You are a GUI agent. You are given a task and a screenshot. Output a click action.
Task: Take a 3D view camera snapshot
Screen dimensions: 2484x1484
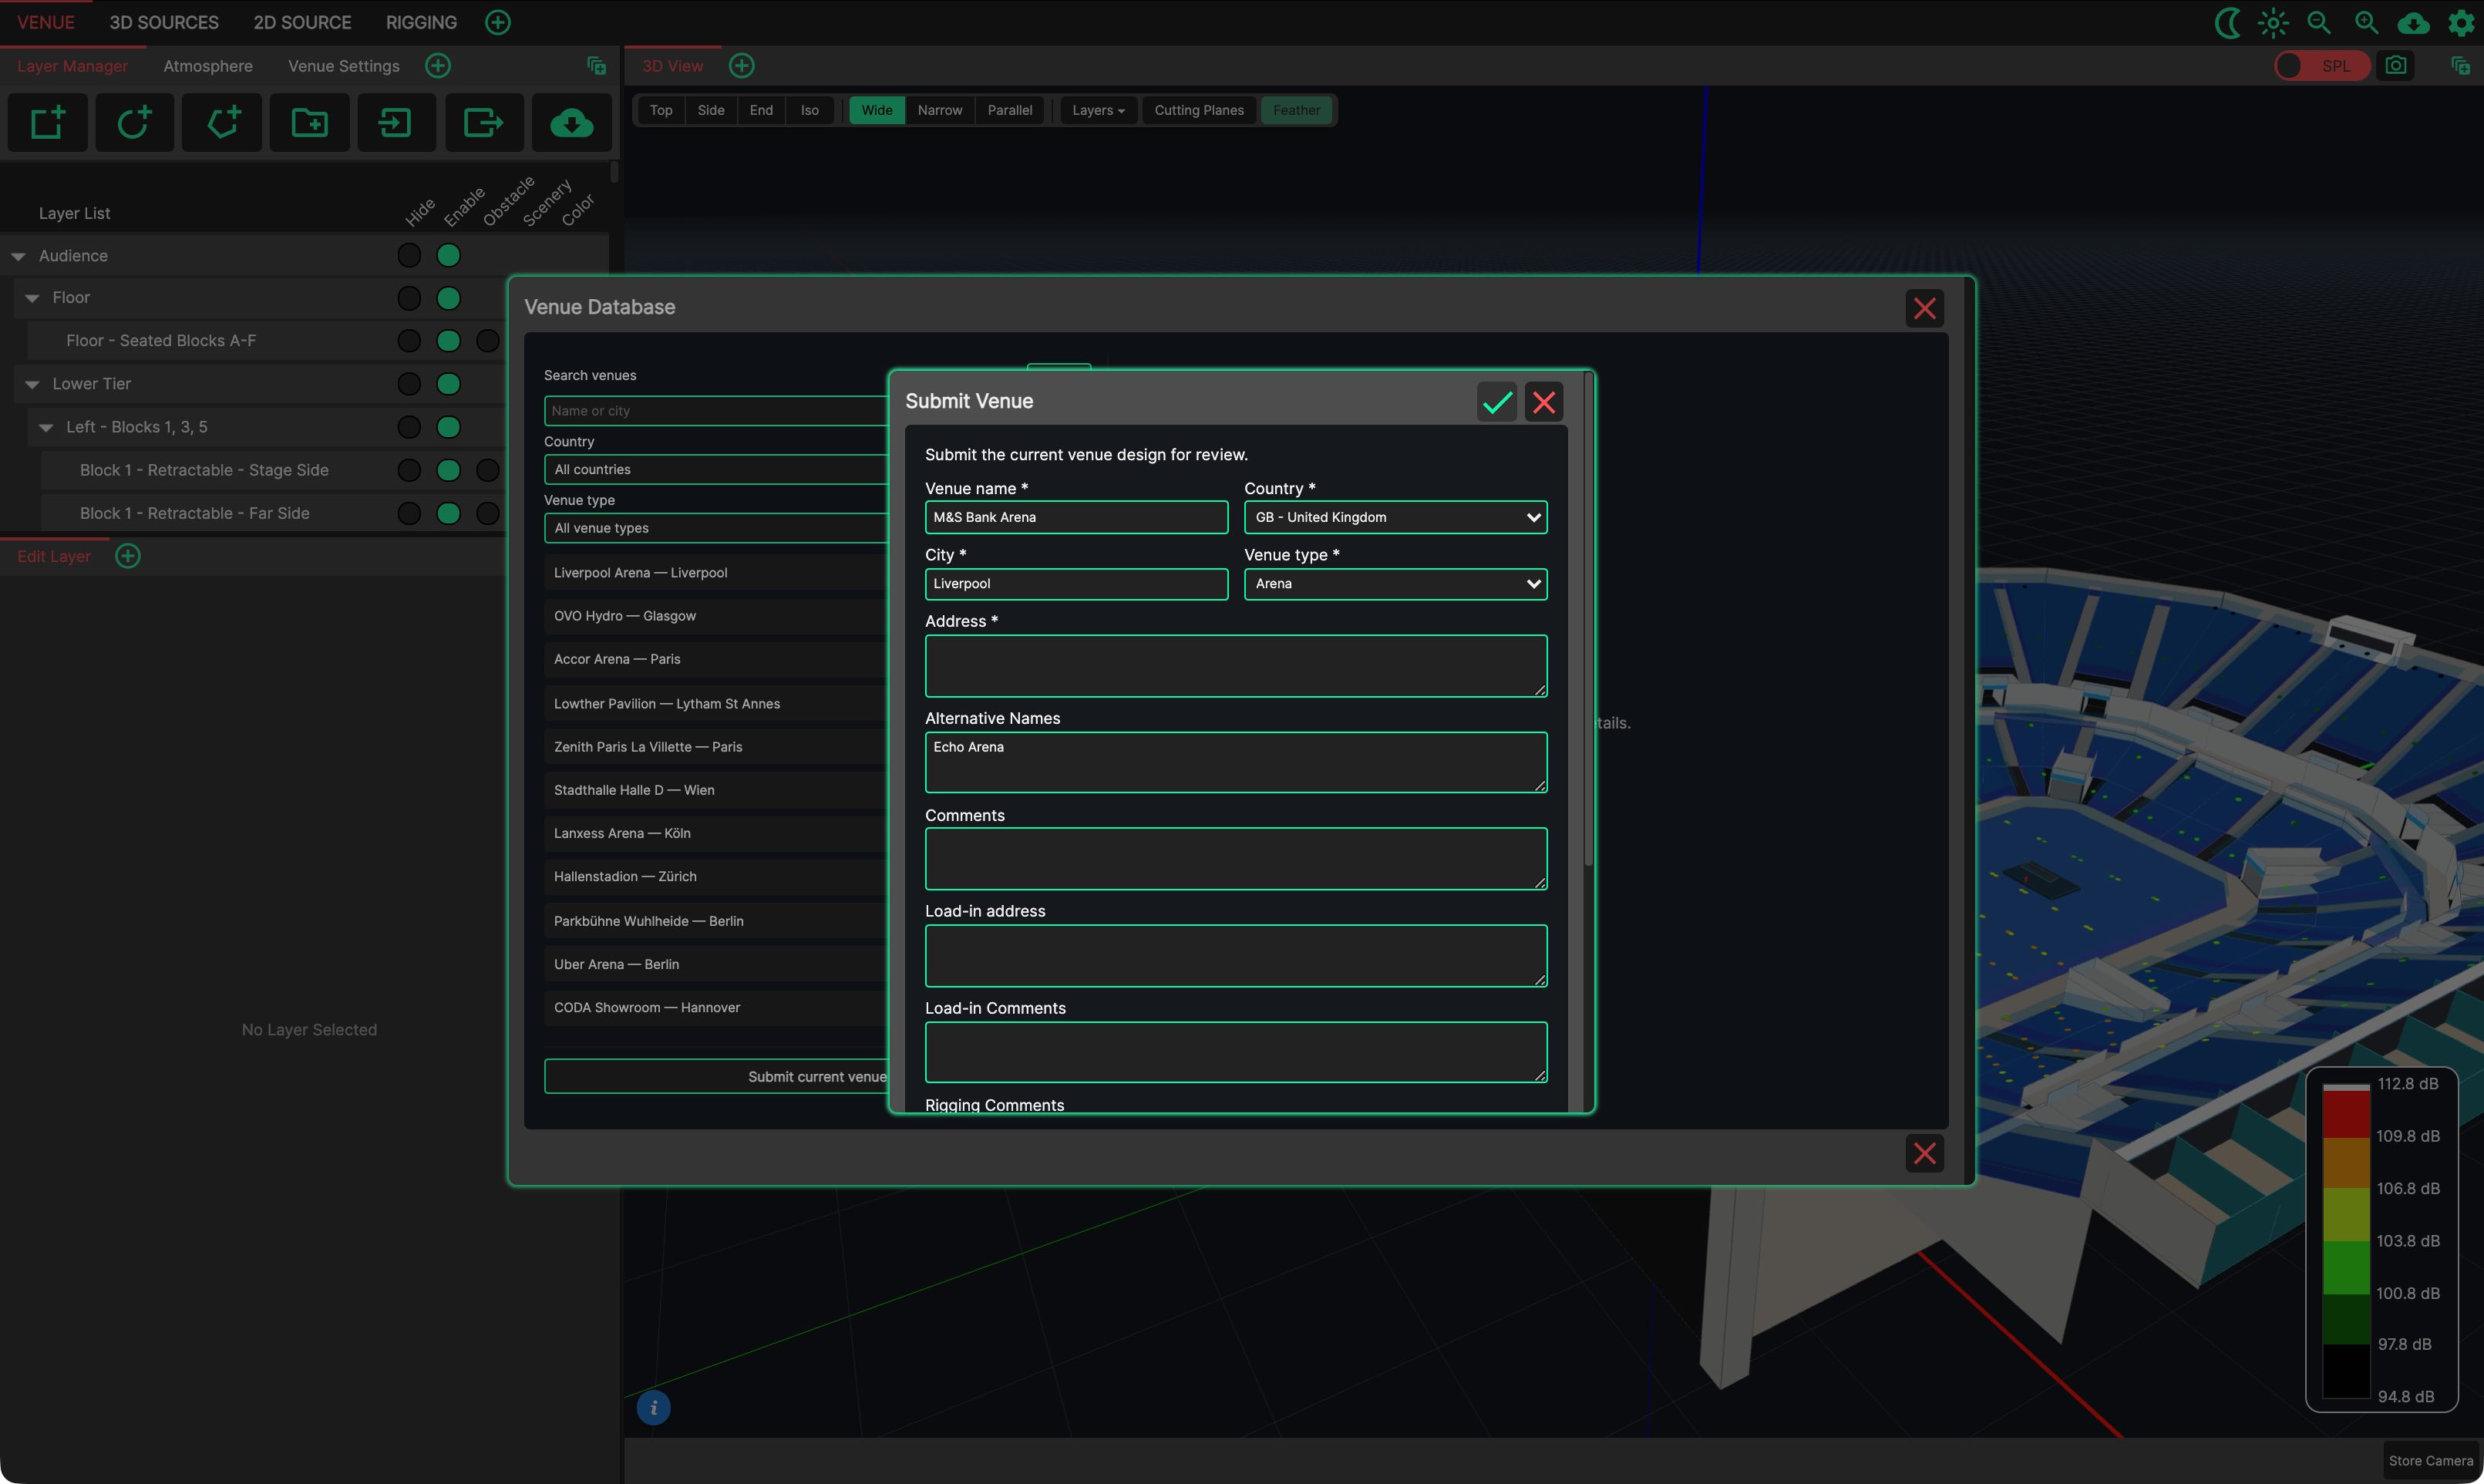click(x=2396, y=66)
